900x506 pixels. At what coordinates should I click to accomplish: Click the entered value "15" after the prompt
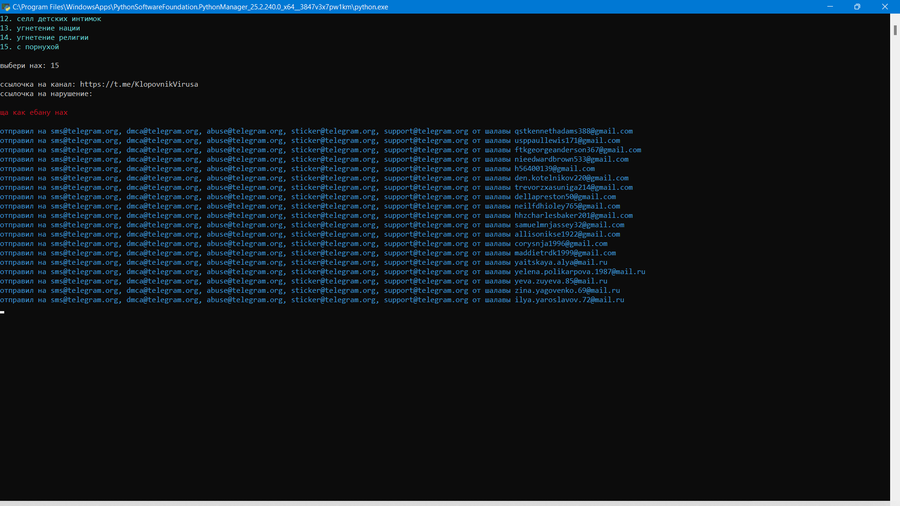point(55,65)
